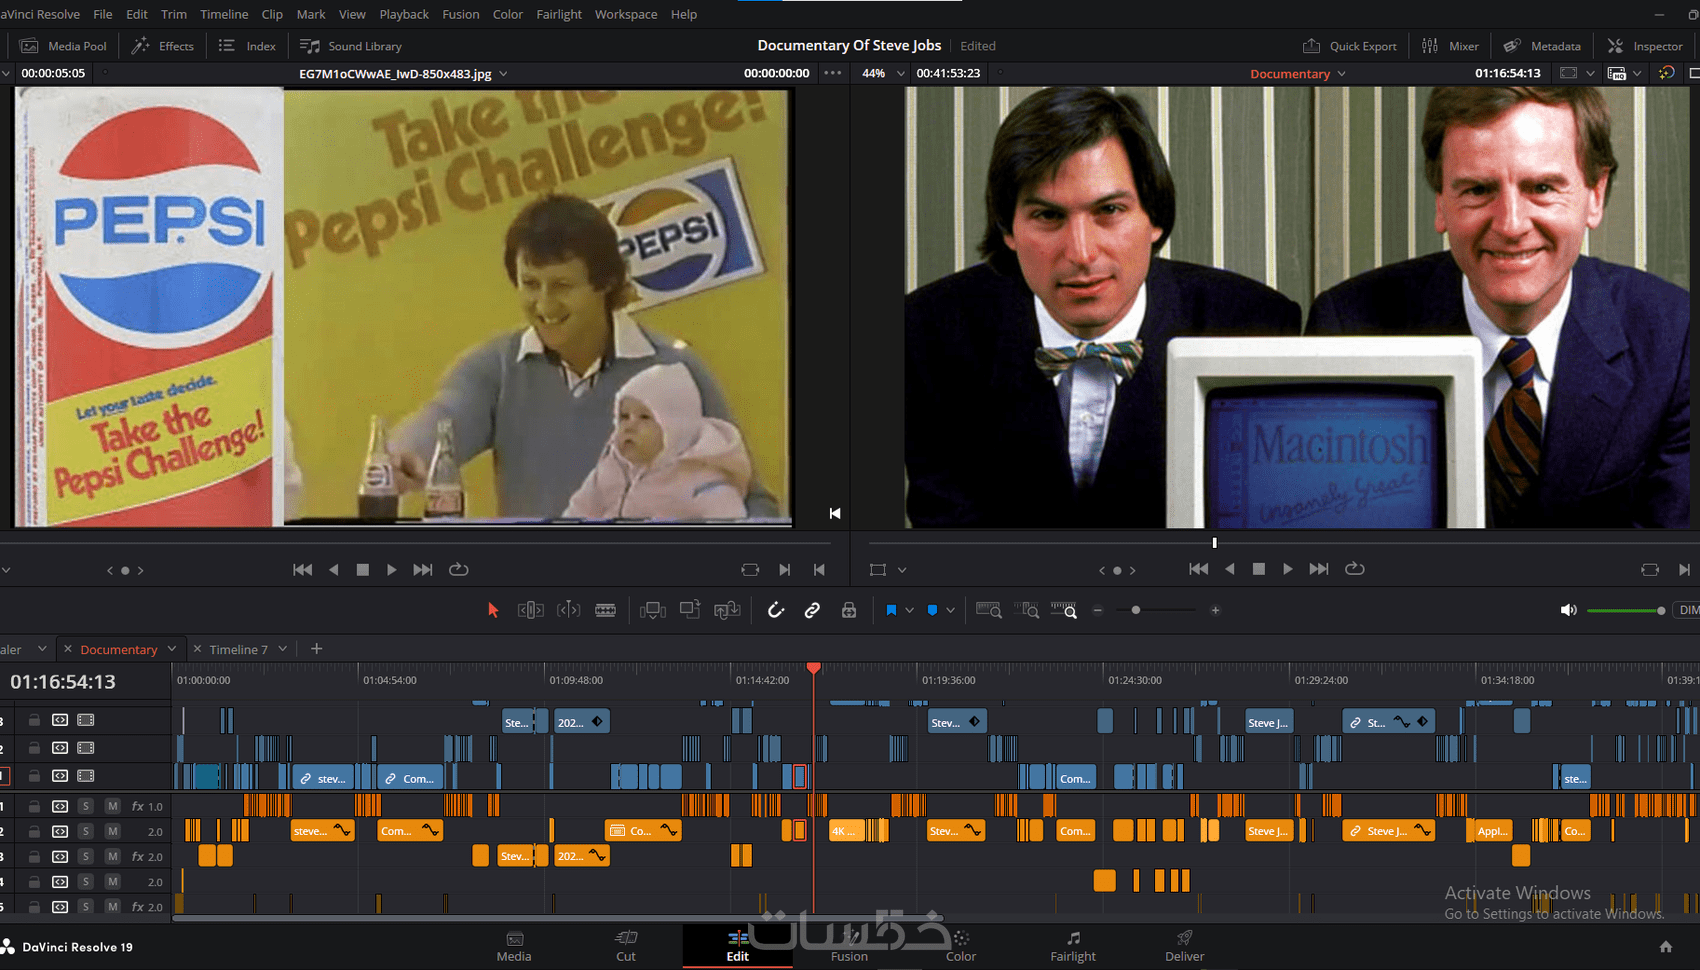1700x970 pixels.
Task: Add a blue flag to the clip
Action: point(891,610)
